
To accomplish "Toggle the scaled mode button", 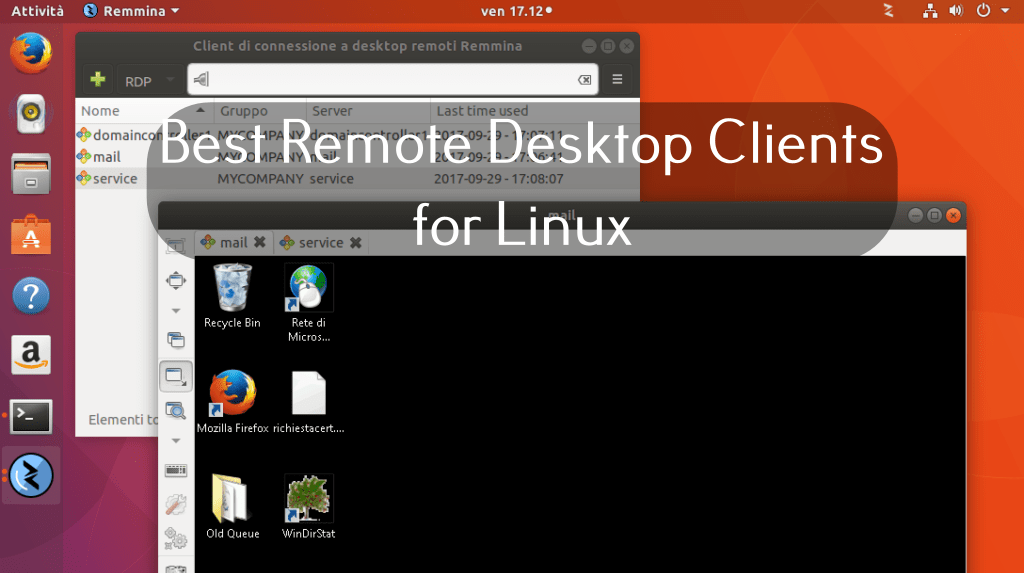I will [x=176, y=376].
